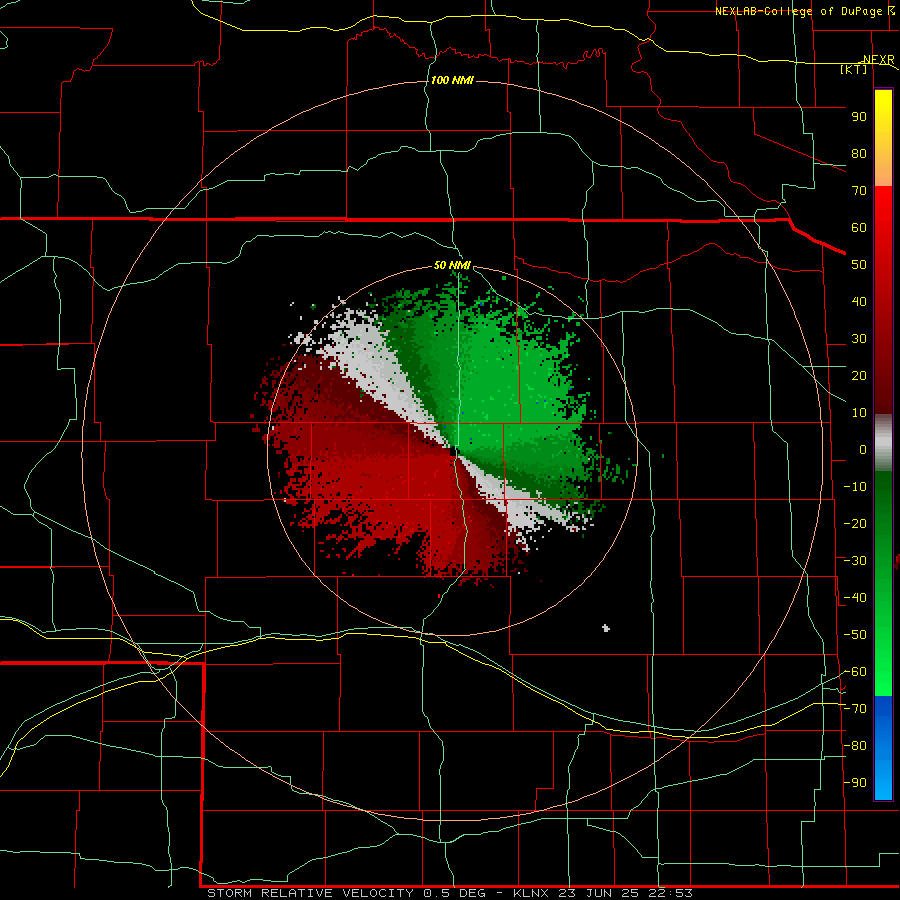Click the 0 value on velocity scale
The image size is (900, 900).
(863, 450)
